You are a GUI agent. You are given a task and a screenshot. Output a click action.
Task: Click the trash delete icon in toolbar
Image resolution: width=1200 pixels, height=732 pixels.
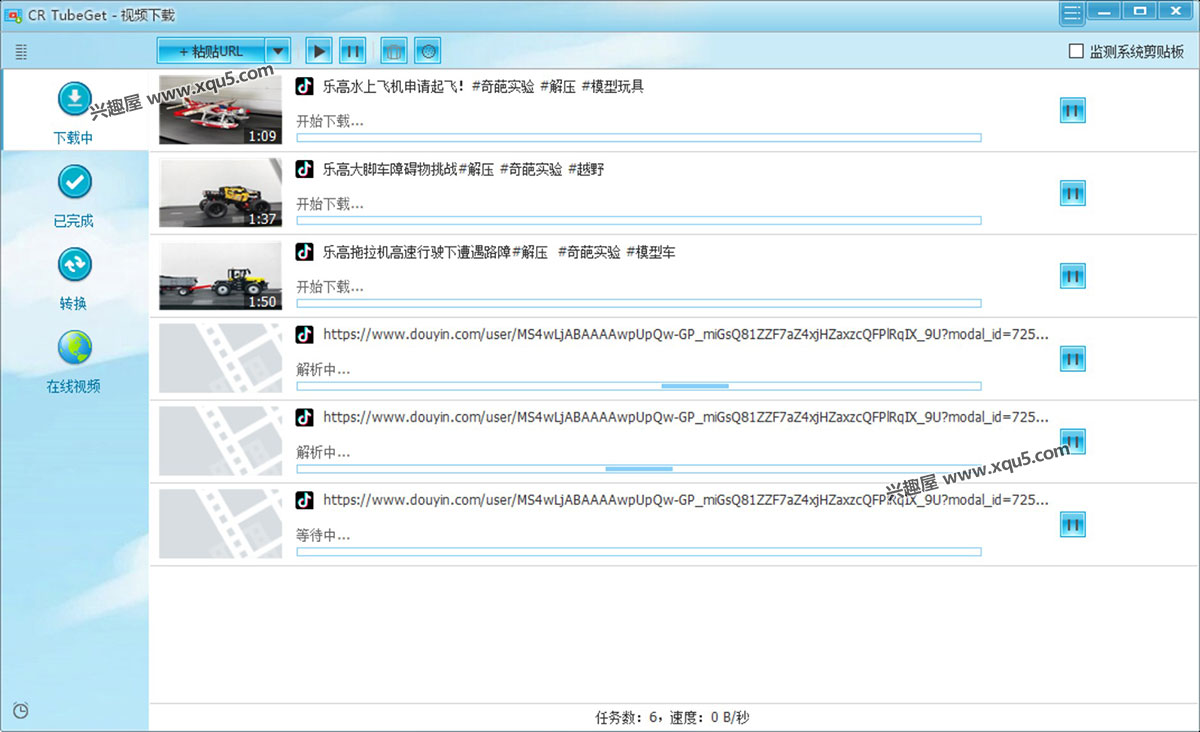click(x=394, y=51)
